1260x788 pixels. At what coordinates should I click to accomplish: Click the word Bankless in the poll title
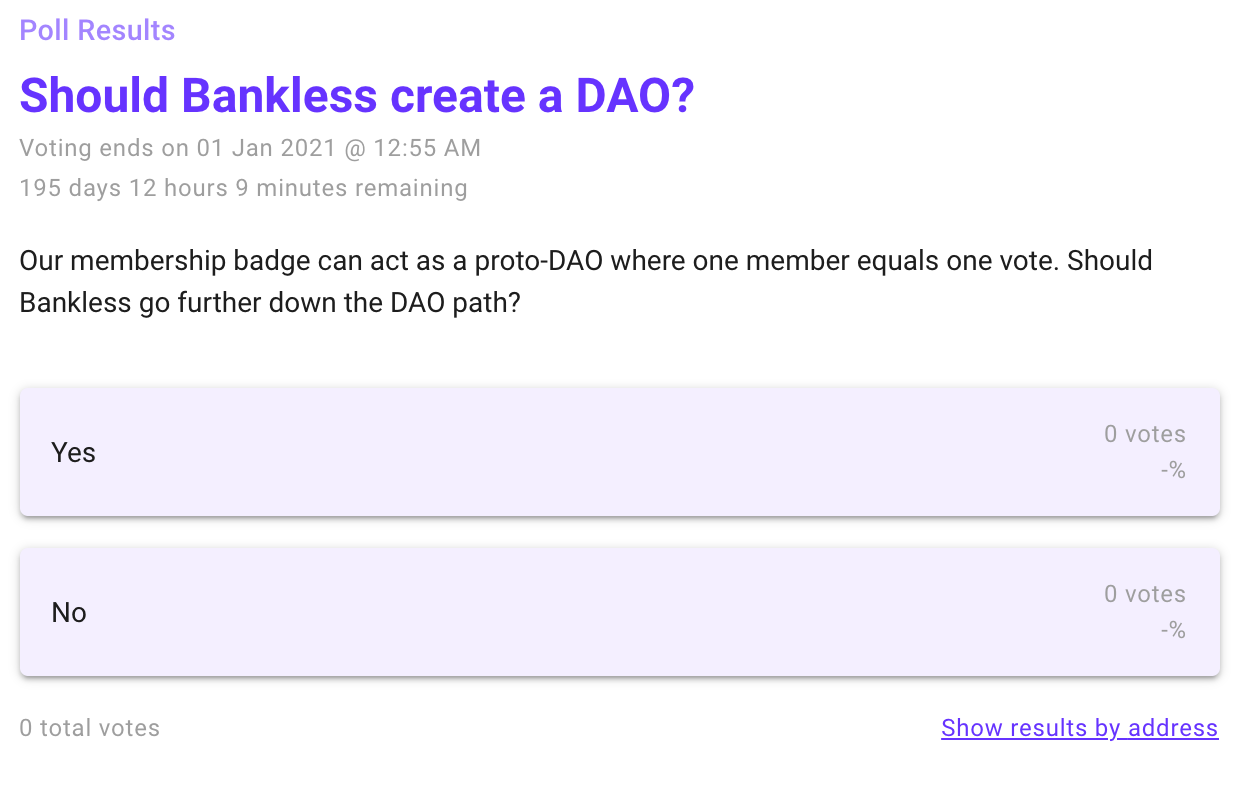tap(279, 96)
